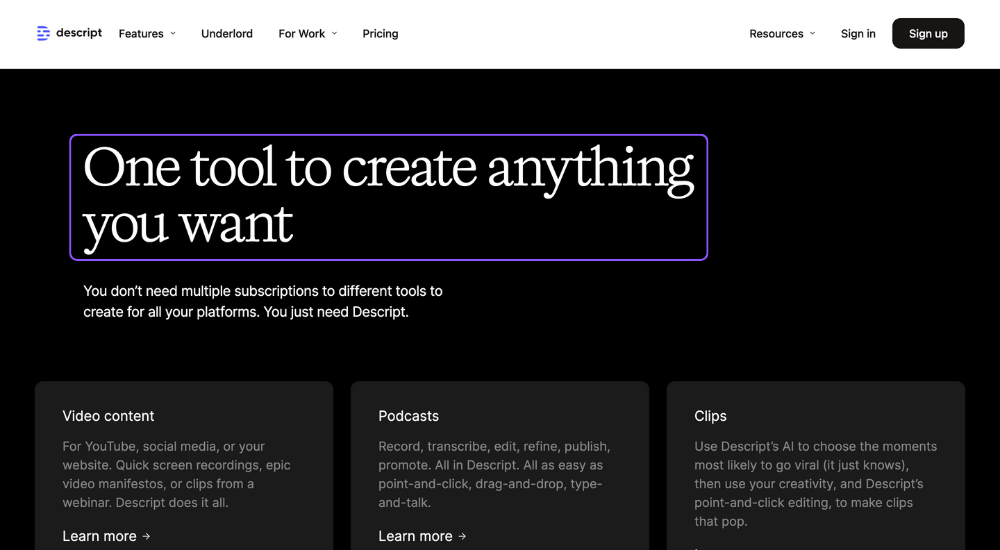Click the Clips card title
This screenshot has width=1000, height=550.
[x=710, y=416]
